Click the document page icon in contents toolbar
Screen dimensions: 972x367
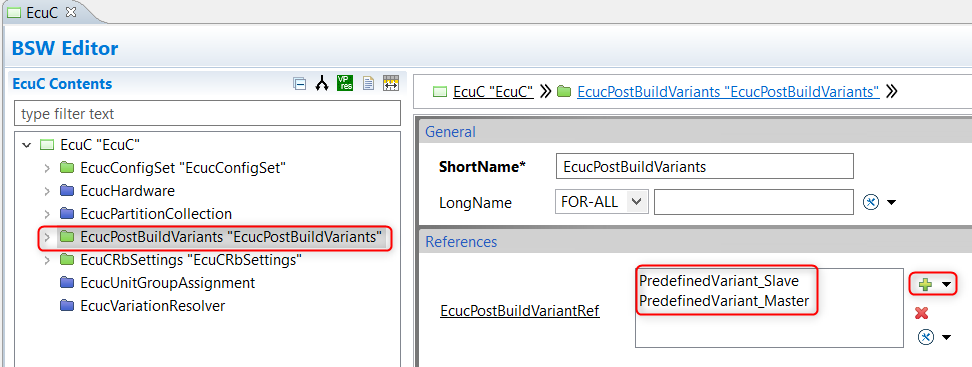(x=368, y=84)
